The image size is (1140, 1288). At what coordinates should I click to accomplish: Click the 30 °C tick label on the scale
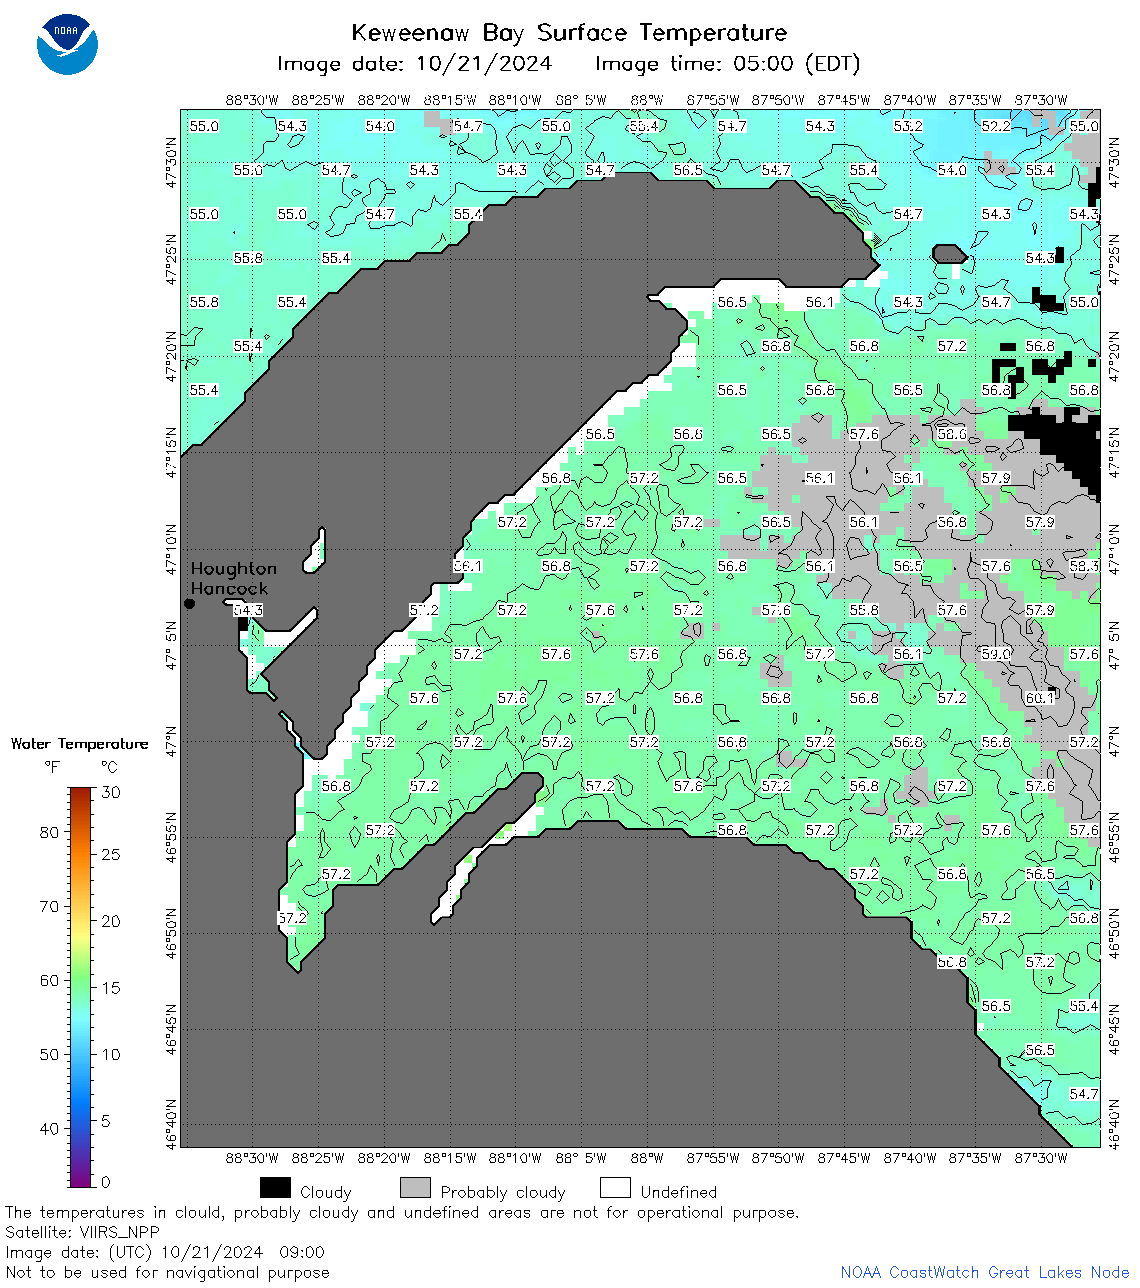point(111,793)
